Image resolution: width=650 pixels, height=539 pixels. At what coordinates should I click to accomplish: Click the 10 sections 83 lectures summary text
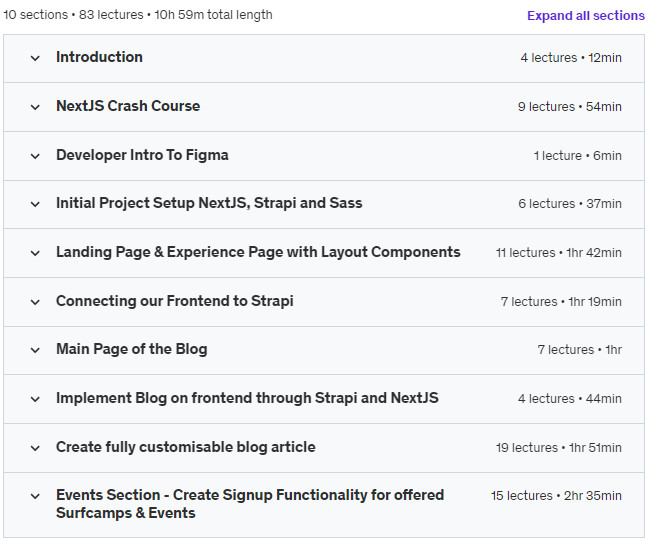coord(138,15)
